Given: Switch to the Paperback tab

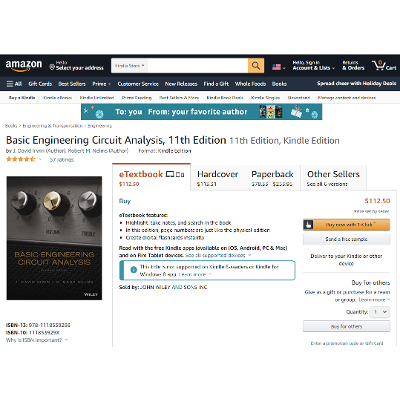Looking at the screenshot, I should click(272, 178).
